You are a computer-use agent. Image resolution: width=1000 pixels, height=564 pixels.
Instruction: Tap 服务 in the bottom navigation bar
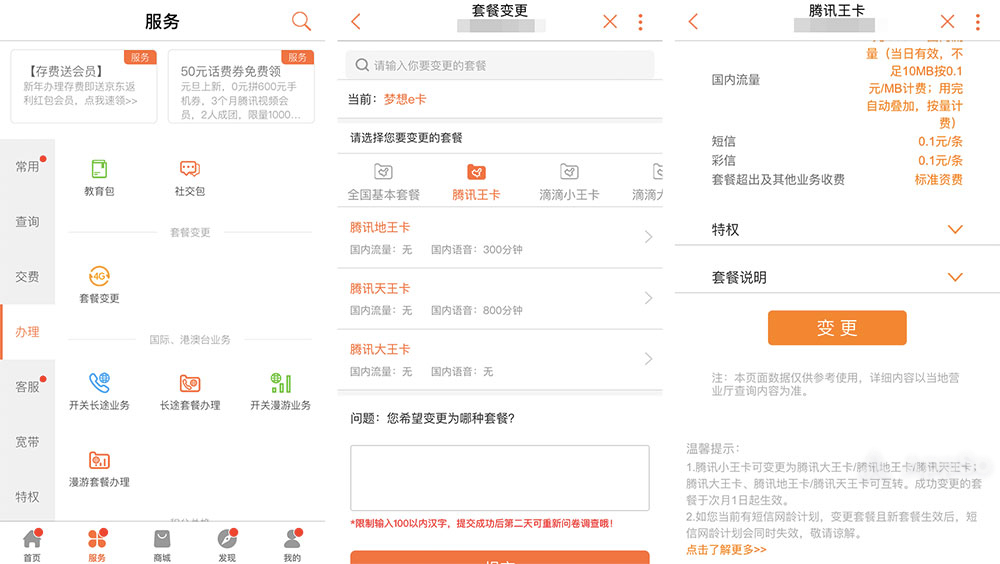97,544
